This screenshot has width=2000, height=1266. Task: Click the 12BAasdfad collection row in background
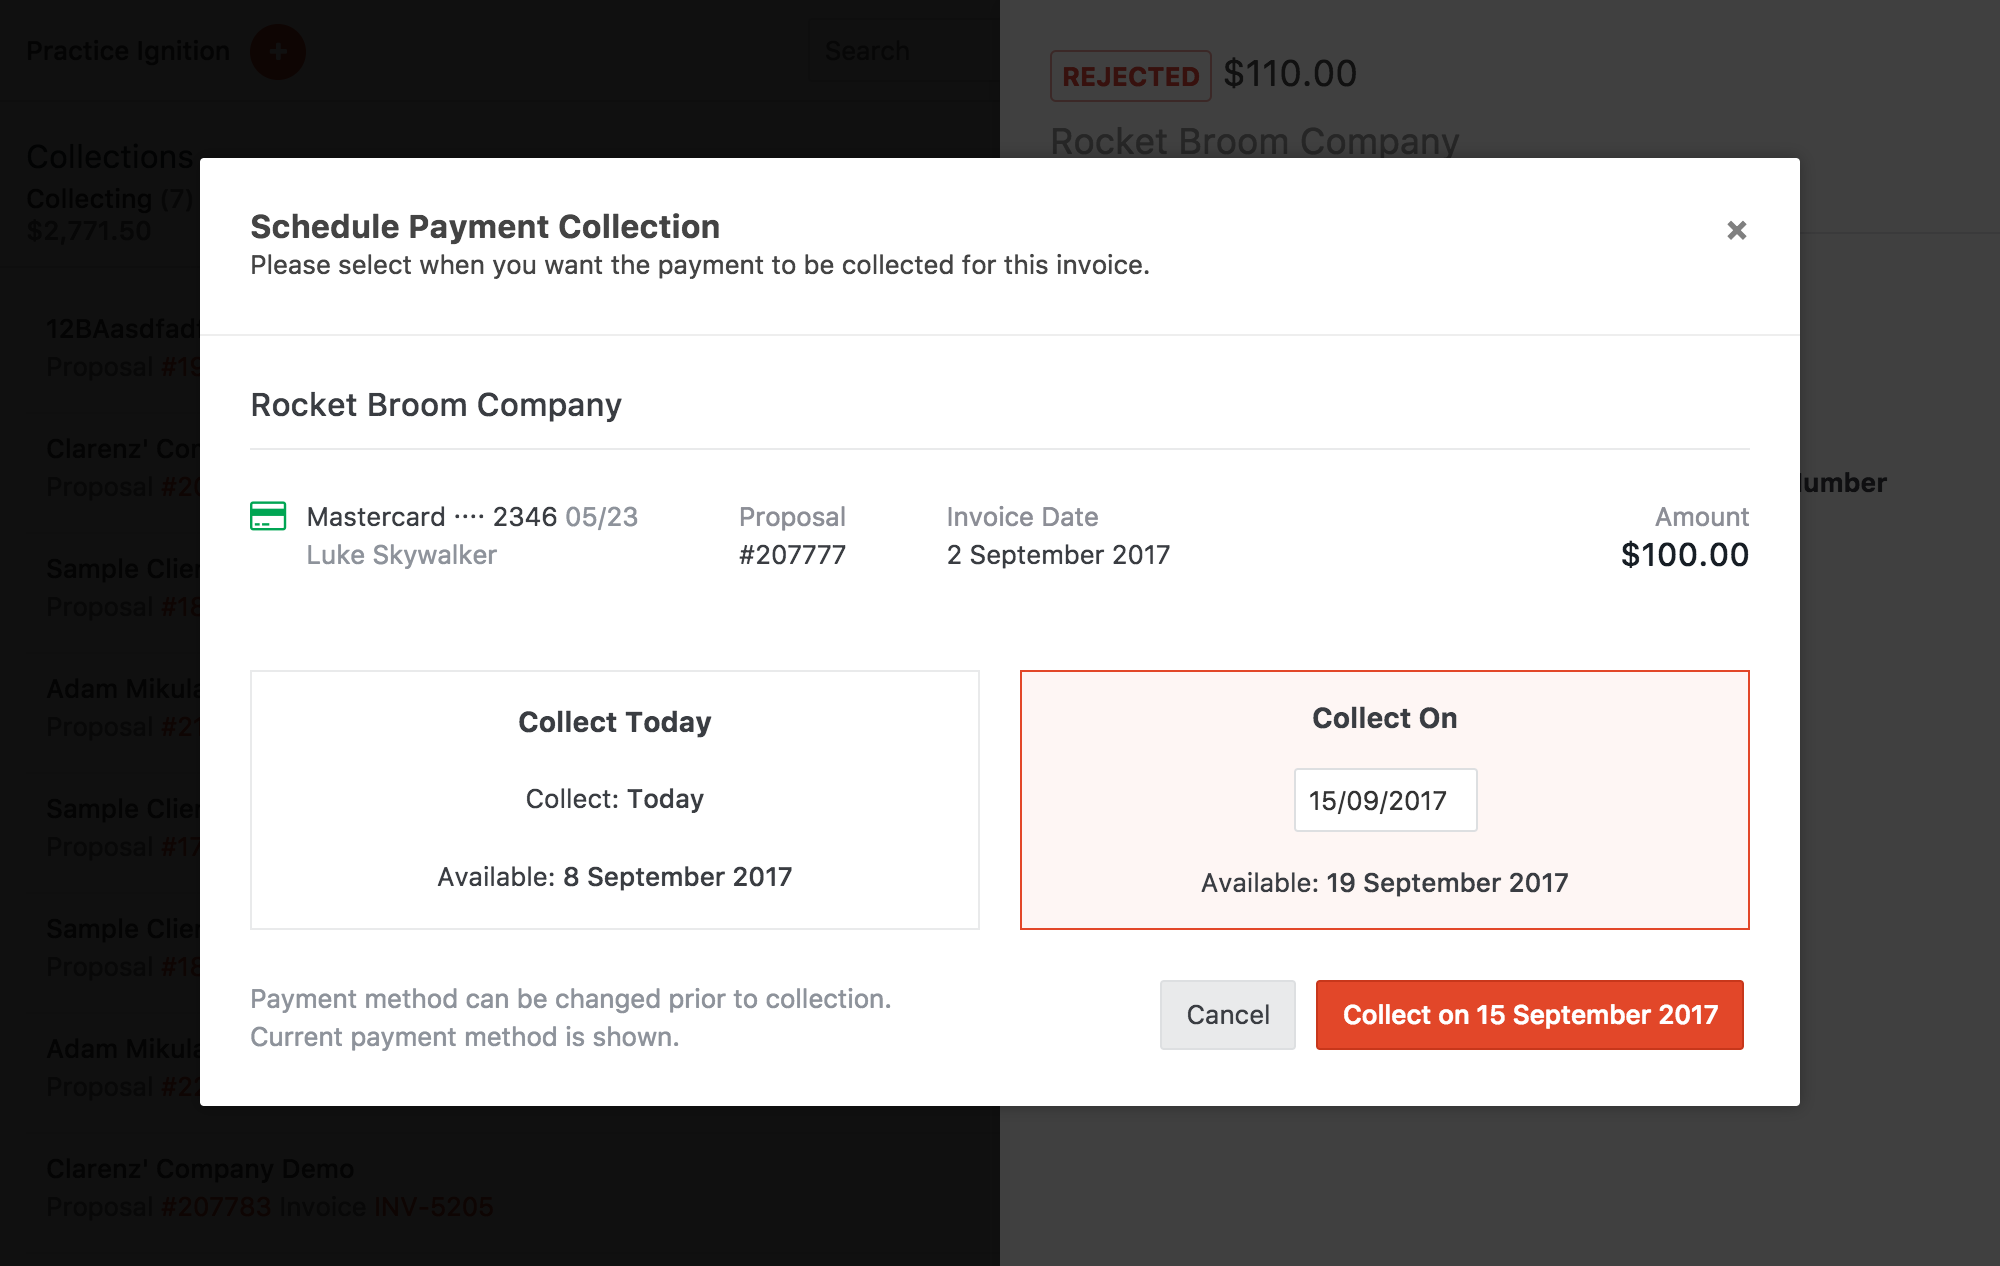pyautogui.click(x=122, y=347)
